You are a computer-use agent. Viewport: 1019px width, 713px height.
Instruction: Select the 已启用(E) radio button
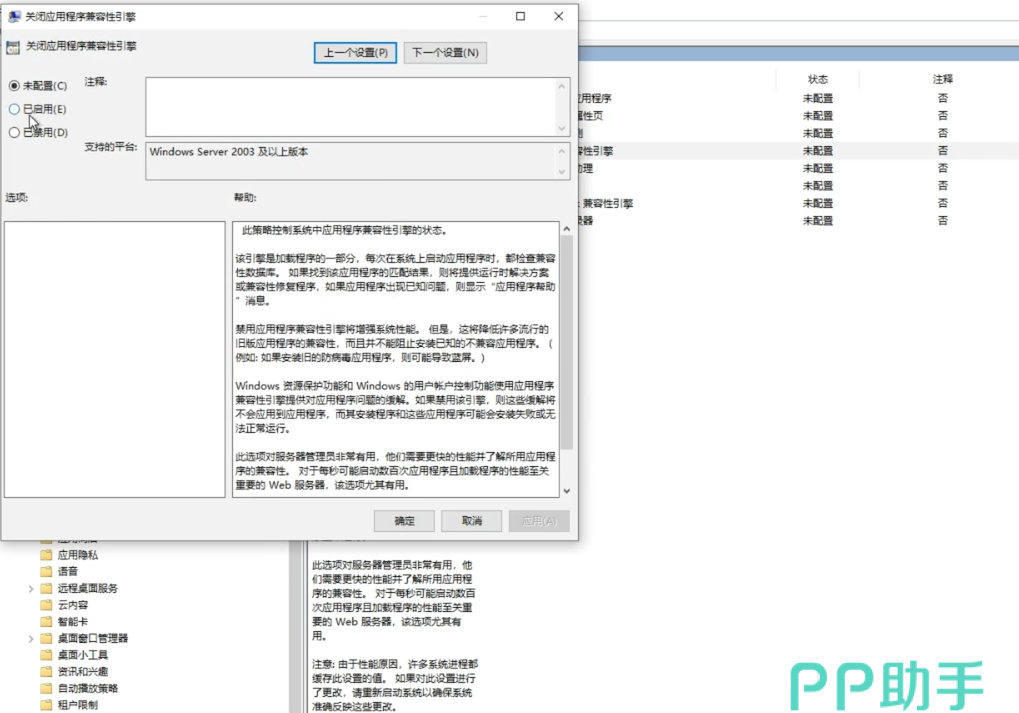[14, 109]
